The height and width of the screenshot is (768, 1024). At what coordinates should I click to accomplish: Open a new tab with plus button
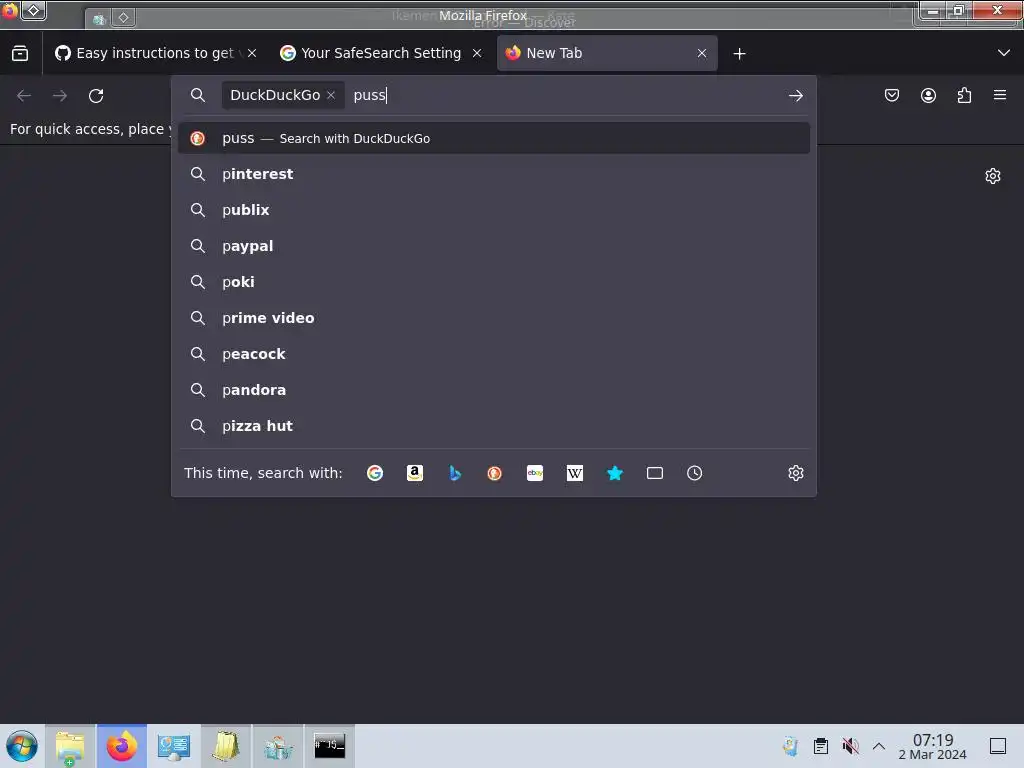pos(739,54)
